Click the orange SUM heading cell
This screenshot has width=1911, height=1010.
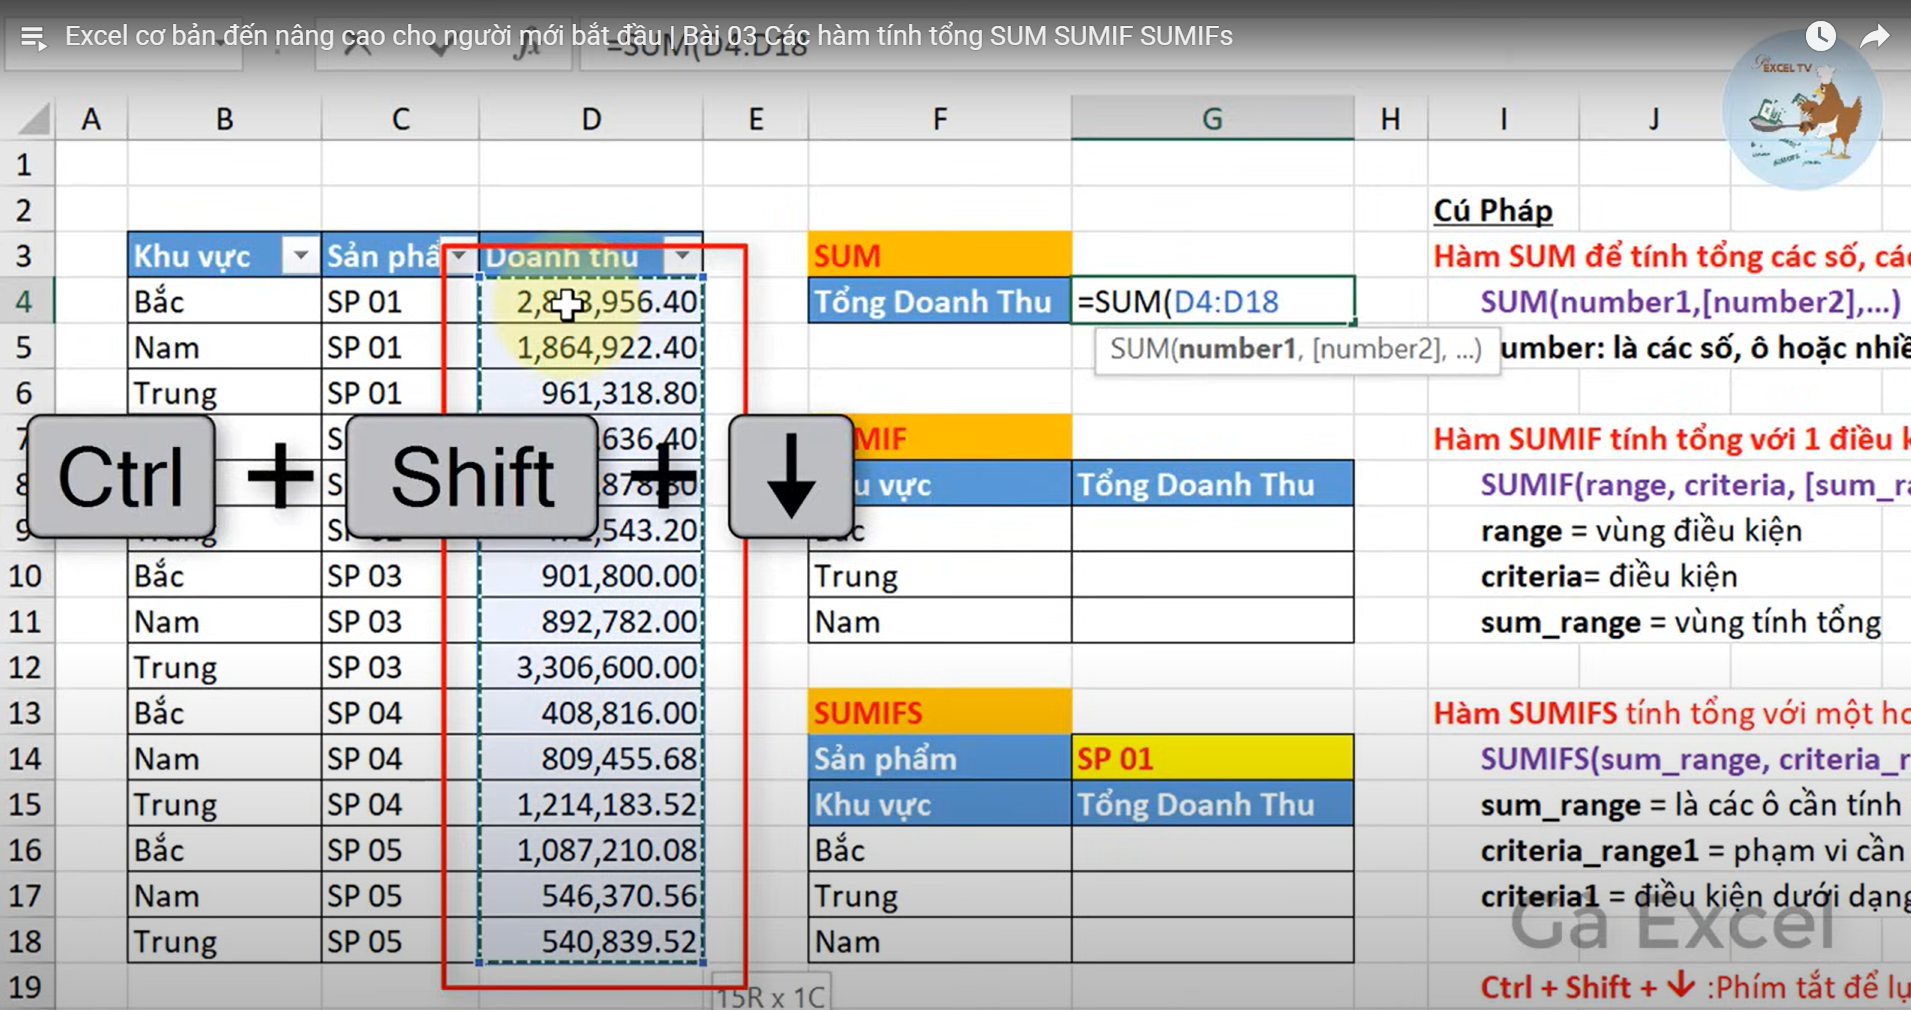(x=939, y=256)
